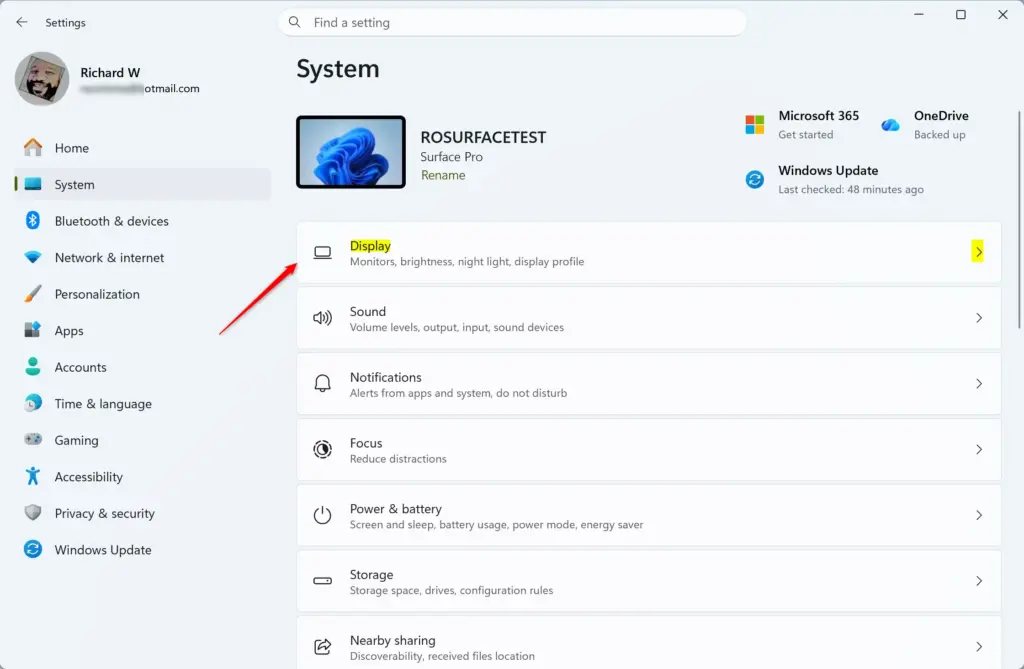Screen dimensions: 1024x669
Task: Open Accessibility settings
Action: pos(142,477)
